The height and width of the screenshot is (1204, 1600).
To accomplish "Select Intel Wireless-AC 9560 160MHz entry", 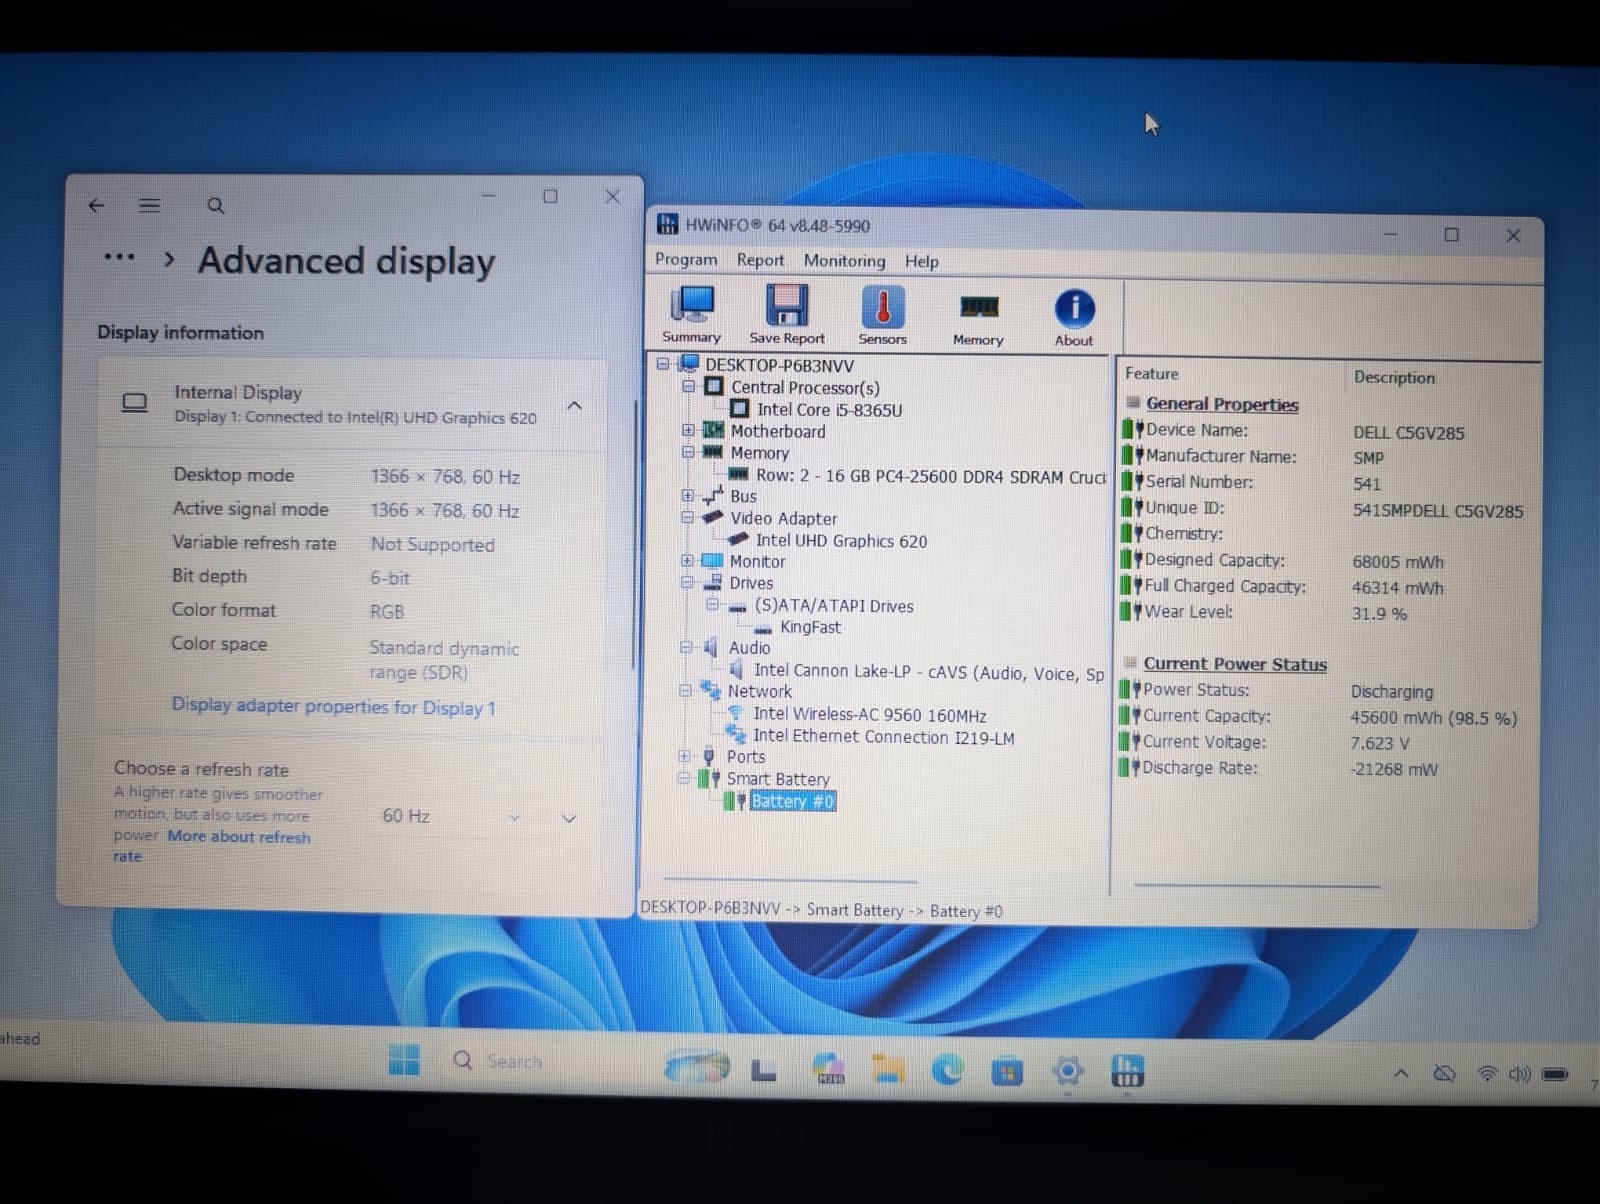I will [869, 714].
